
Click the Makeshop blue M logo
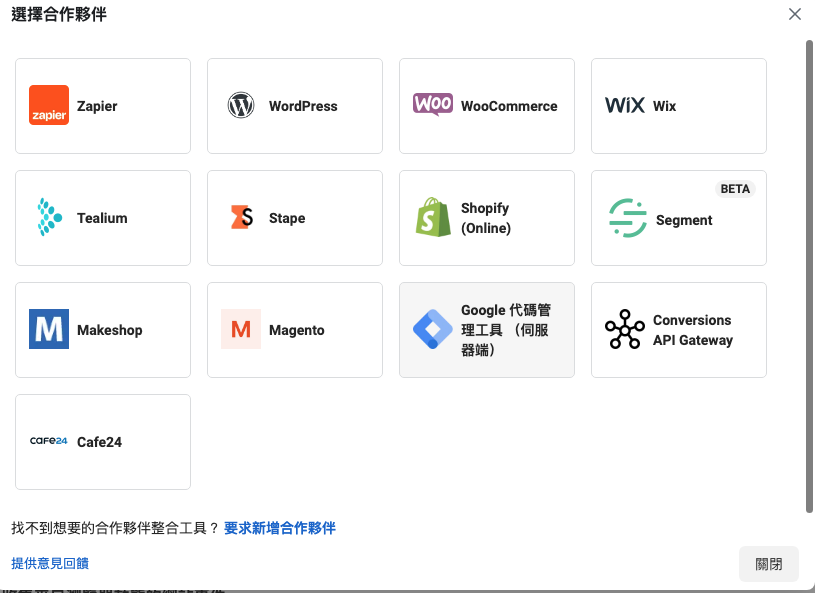click(x=49, y=329)
